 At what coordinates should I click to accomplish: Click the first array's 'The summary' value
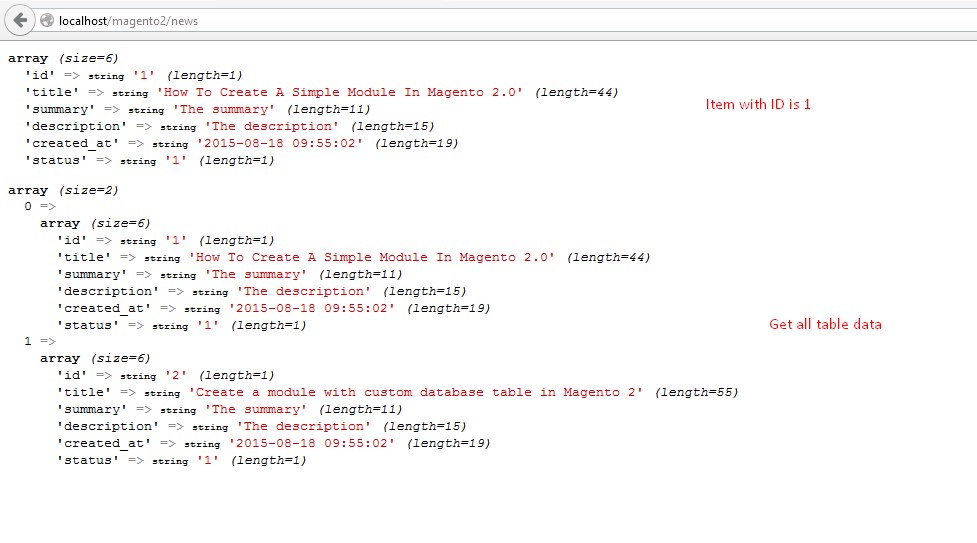point(224,109)
